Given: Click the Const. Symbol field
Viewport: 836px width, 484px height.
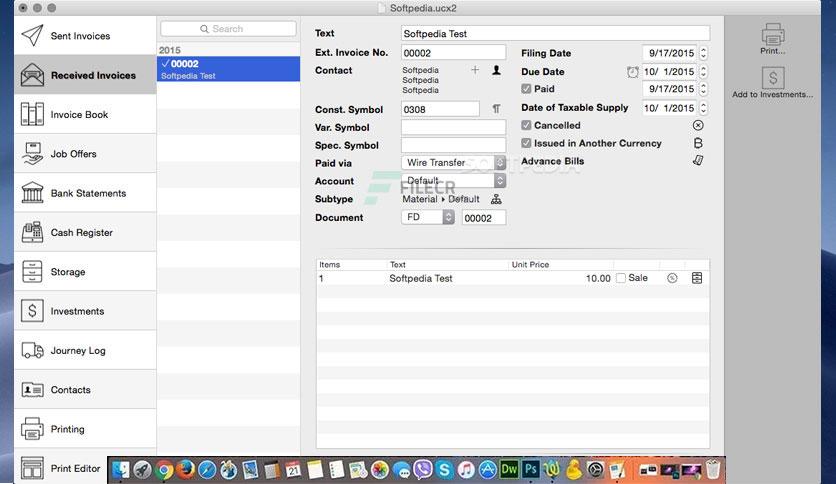Looking at the screenshot, I should pyautogui.click(x=440, y=109).
